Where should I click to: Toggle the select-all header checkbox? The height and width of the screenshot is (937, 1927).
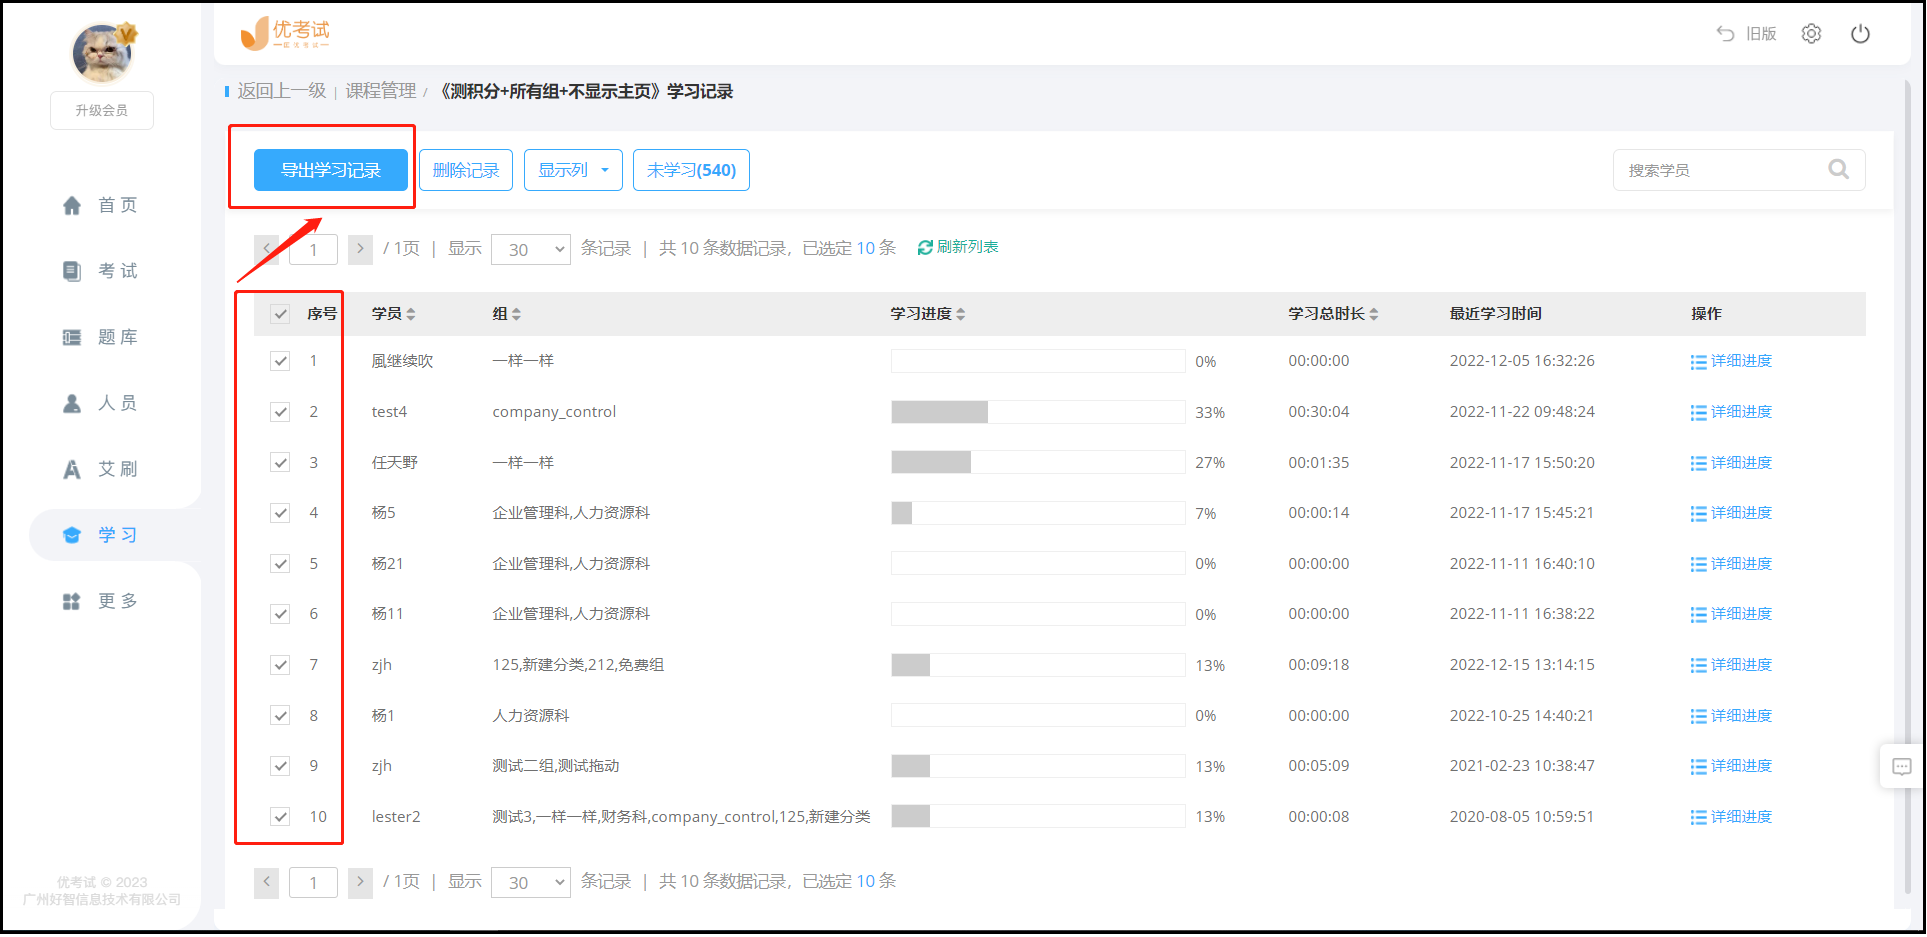[280, 314]
